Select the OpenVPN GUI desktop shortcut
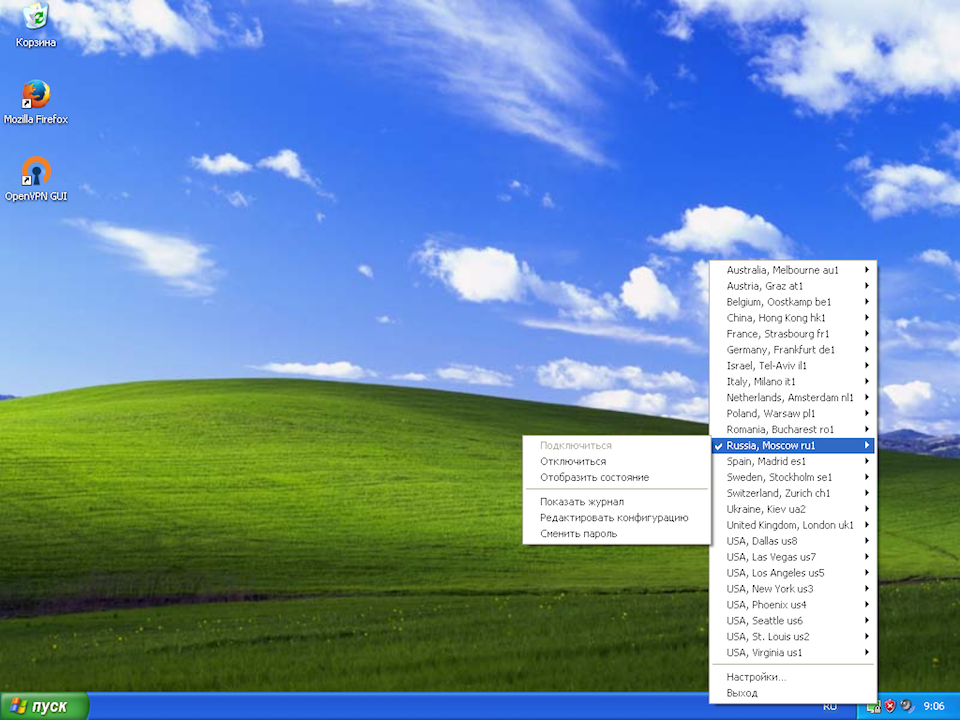 pyautogui.click(x=36, y=179)
